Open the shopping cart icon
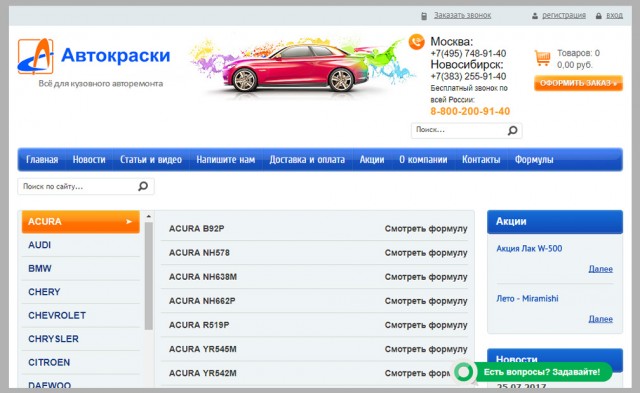The height and width of the screenshot is (393, 640). pos(542,58)
